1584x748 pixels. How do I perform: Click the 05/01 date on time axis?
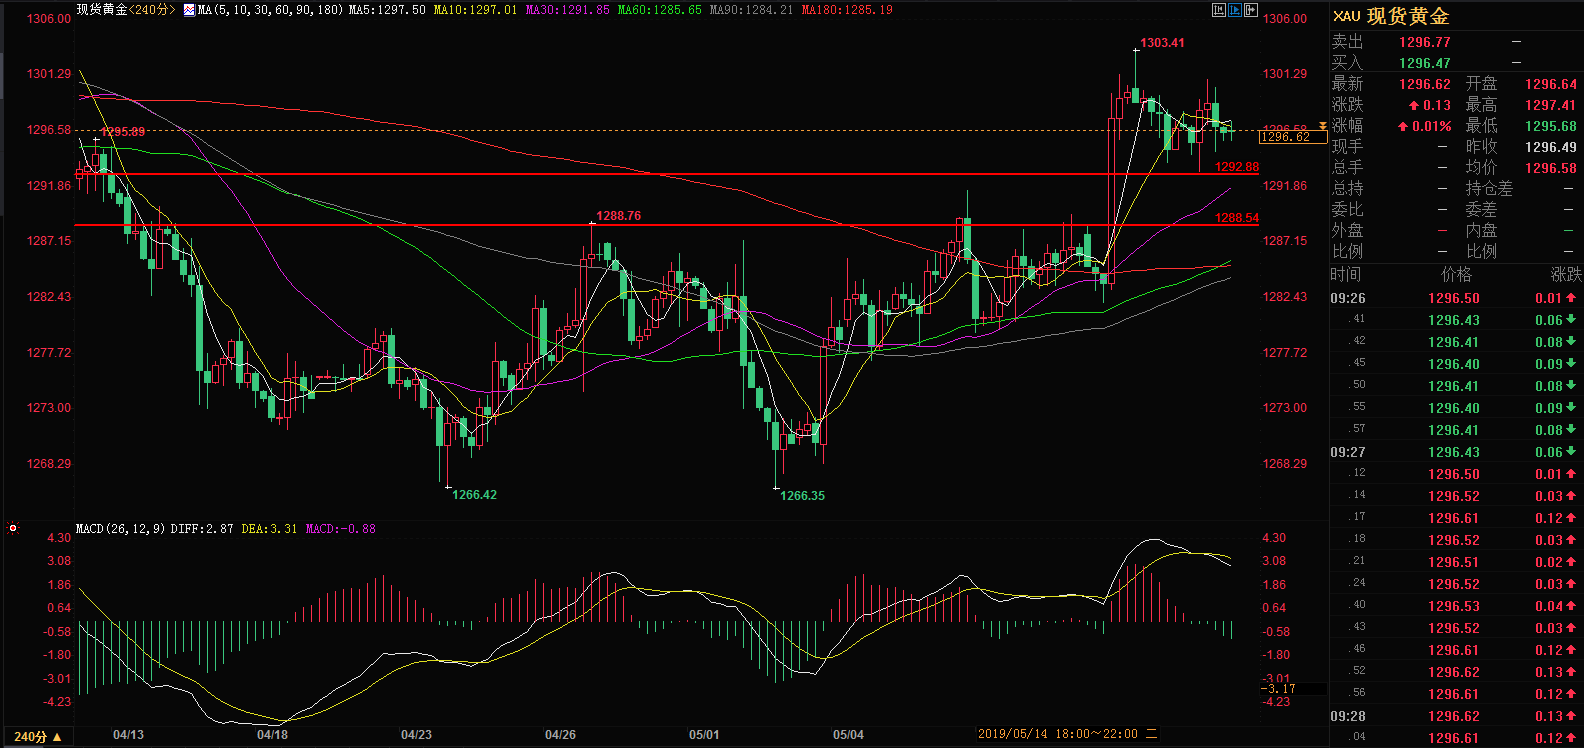coord(704,735)
